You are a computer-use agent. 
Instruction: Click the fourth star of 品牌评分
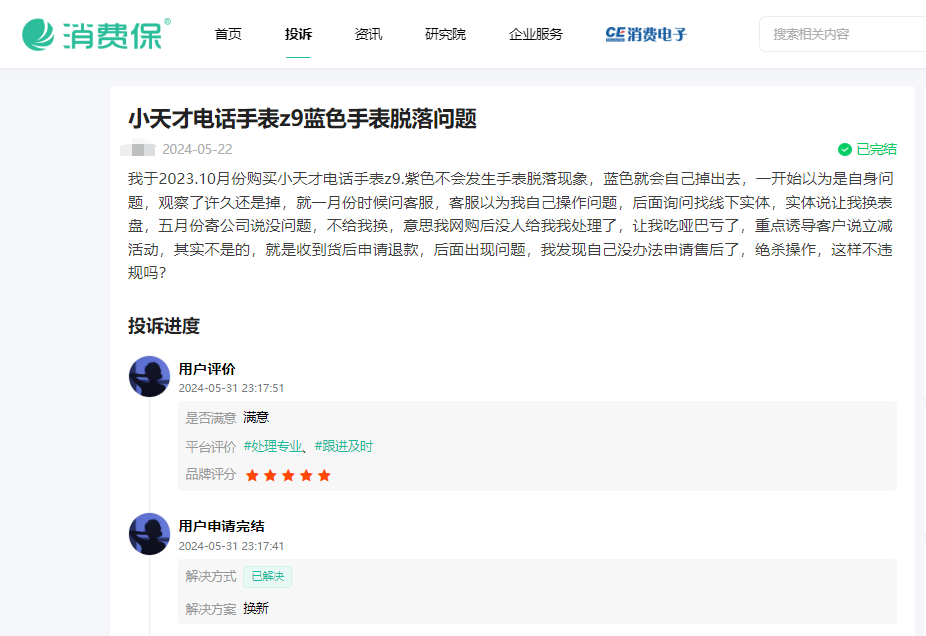306,475
